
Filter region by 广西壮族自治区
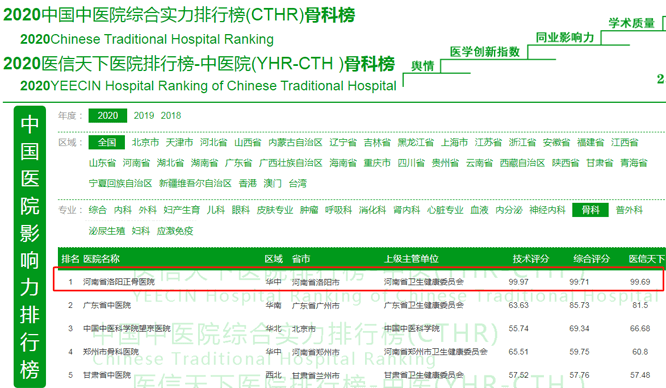[291, 163]
